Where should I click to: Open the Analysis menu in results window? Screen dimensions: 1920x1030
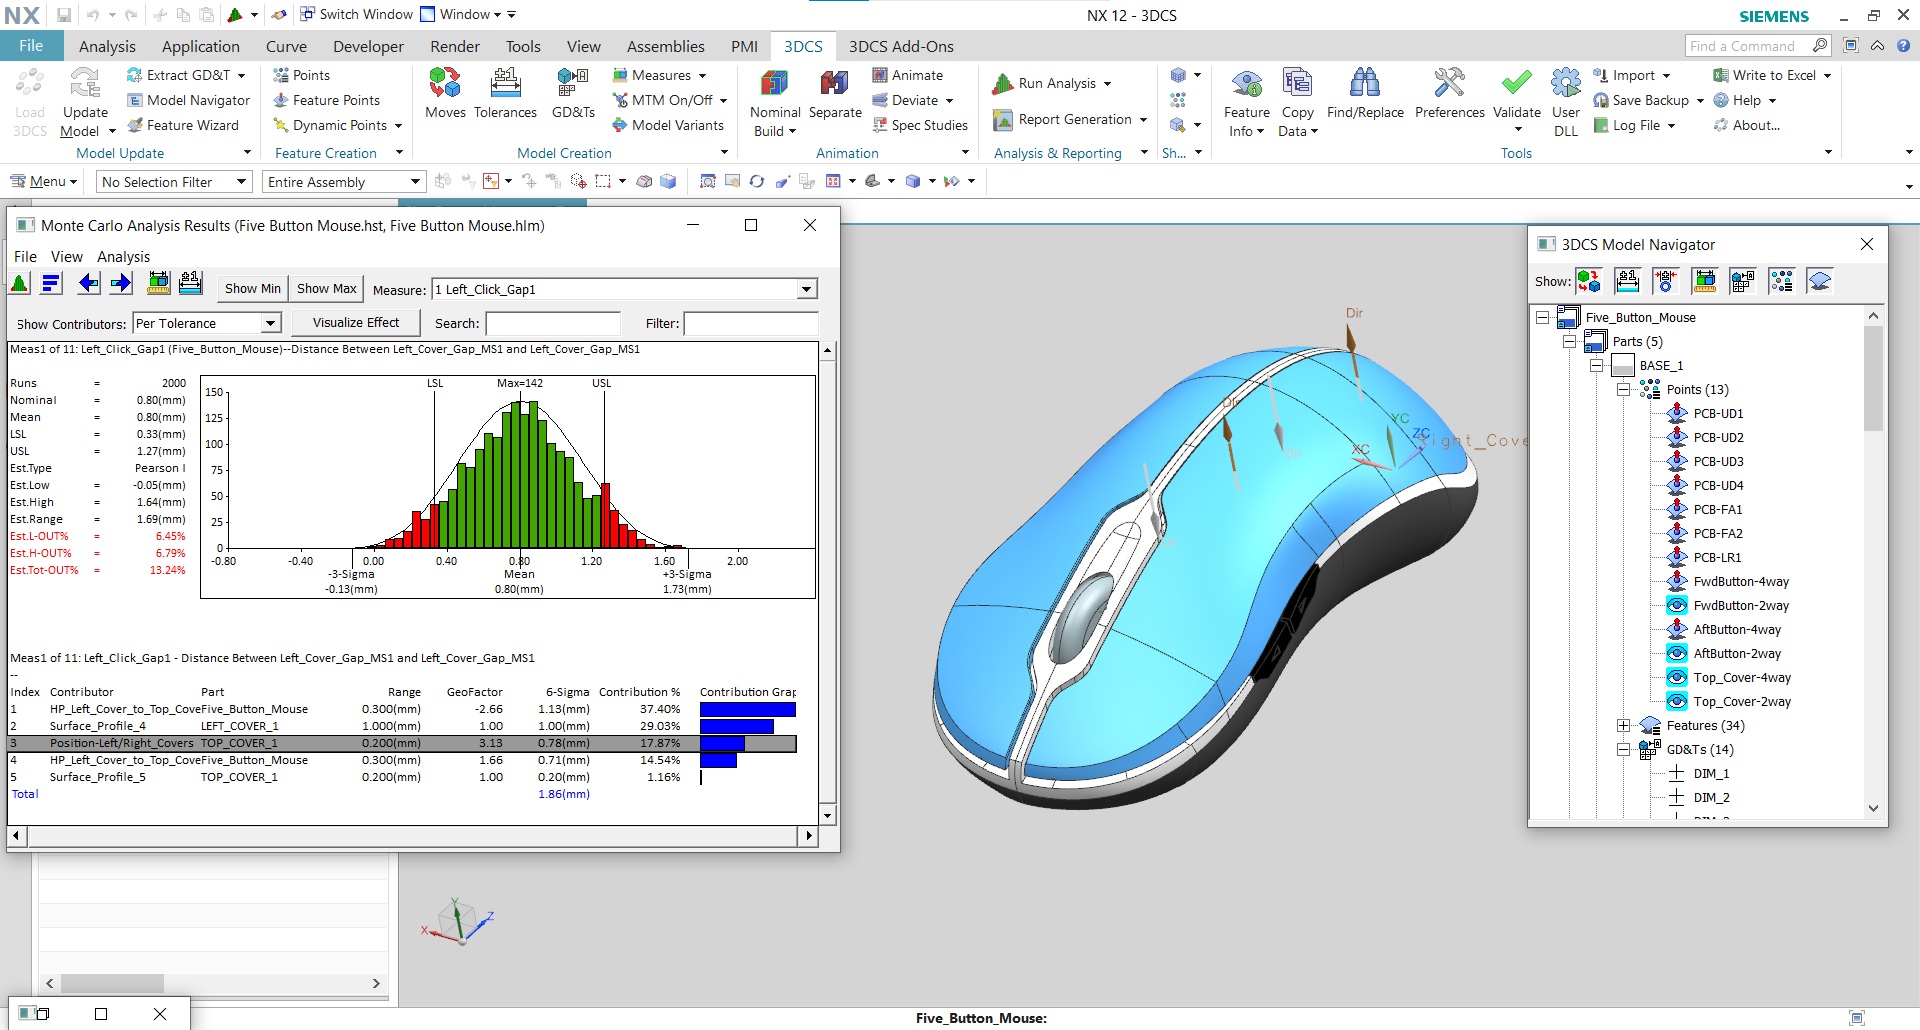pos(123,257)
